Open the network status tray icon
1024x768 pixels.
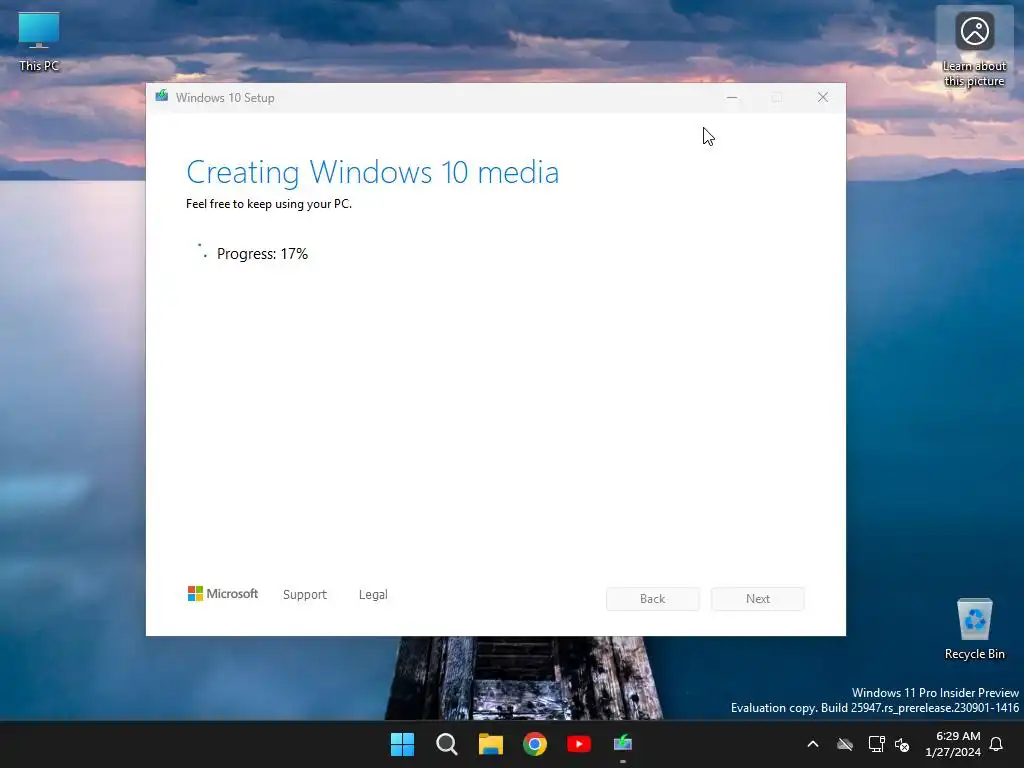point(876,744)
